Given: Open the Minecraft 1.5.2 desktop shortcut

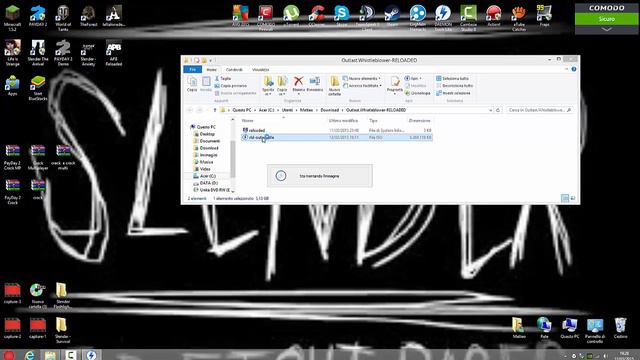Looking at the screenshot, I should point(13,18).
